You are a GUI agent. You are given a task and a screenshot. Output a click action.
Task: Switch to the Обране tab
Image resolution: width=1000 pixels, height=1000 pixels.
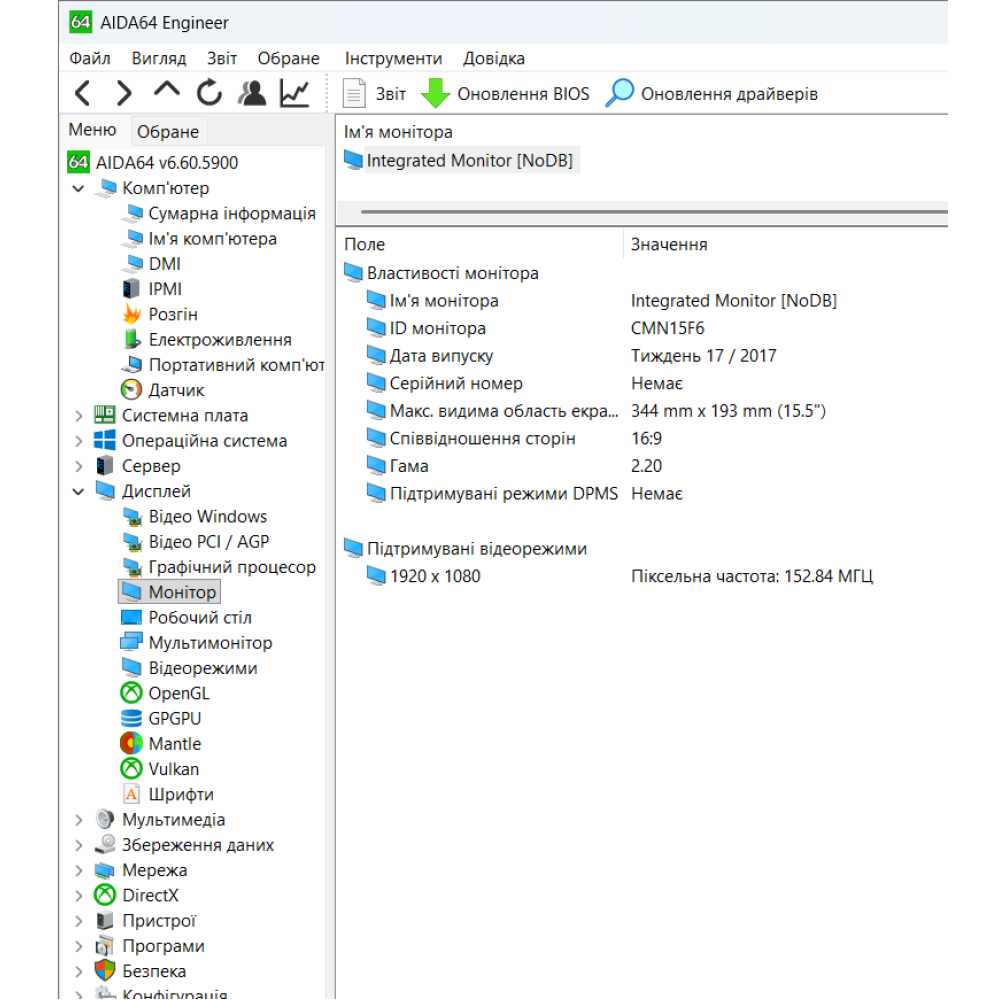pyautogui.click(x=168, y=131)
